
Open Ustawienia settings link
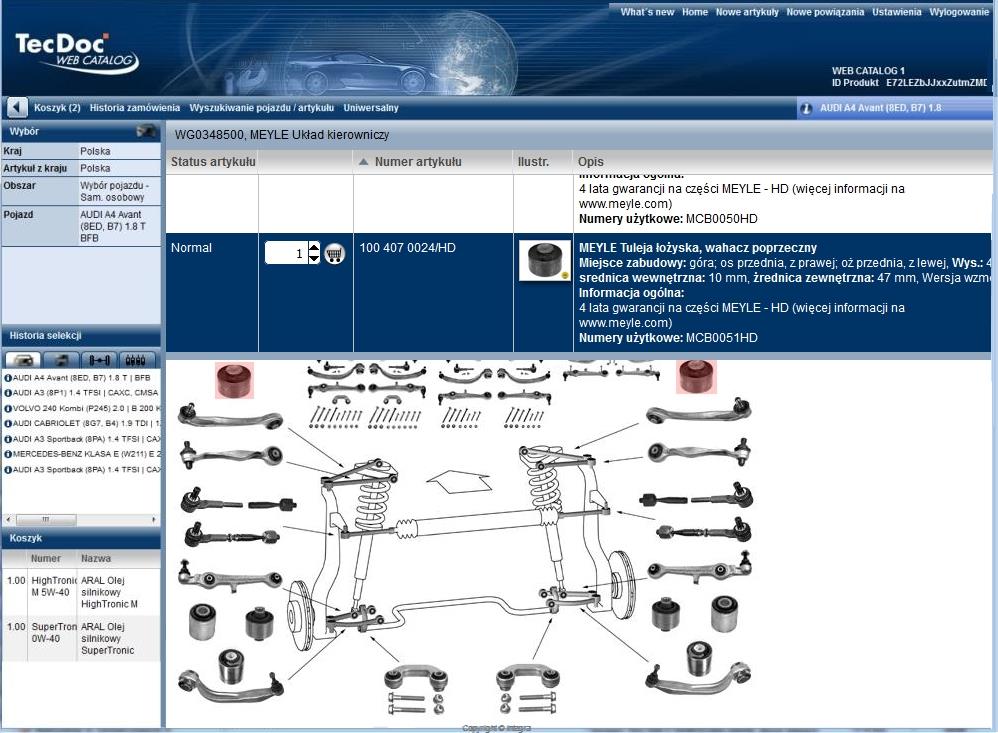(897, 12)
